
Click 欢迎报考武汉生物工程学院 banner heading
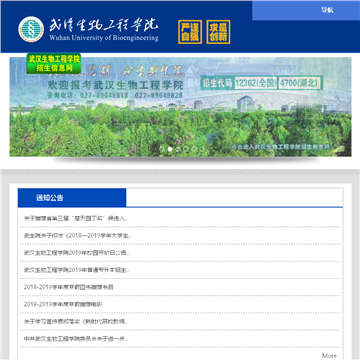(x=116, y=85)
